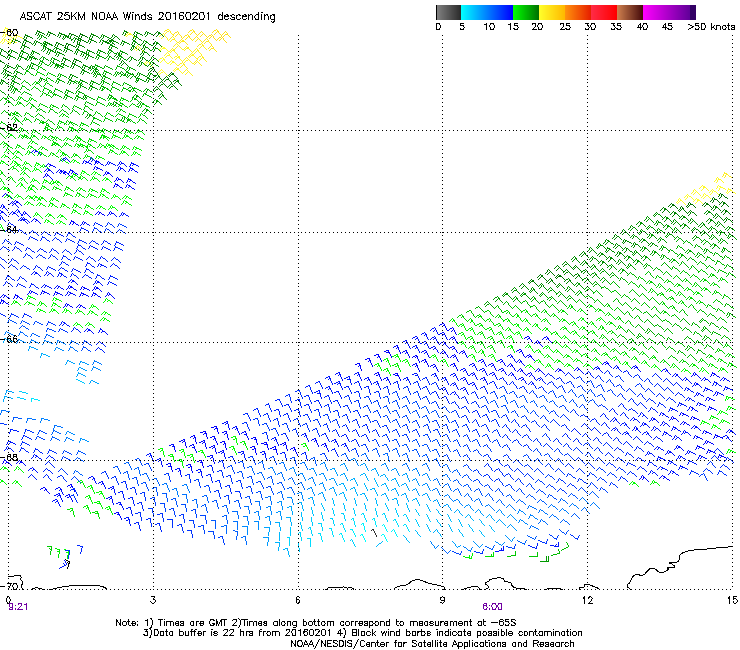Click the NOAA/NESDIS credit line
The width and height of the screenshot is (740, 650).
tap(432, 644)
